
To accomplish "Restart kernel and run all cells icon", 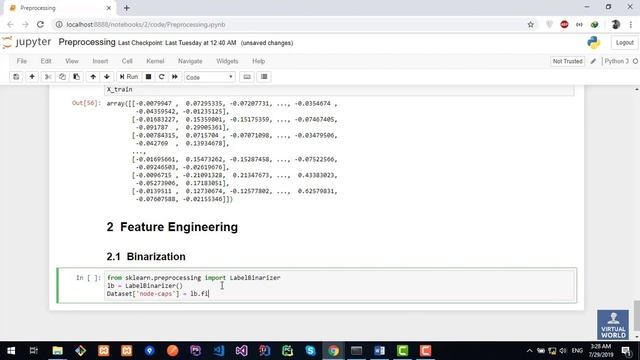I will (175, 77).
